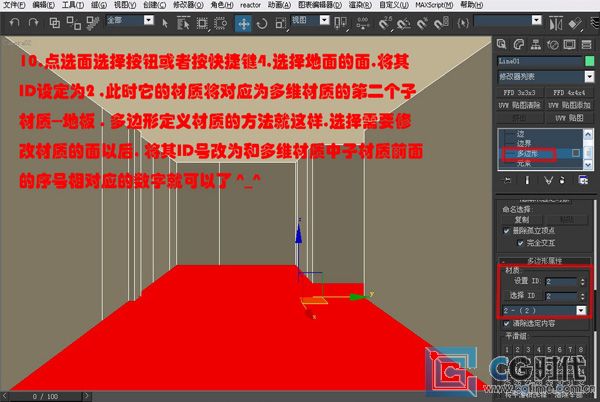Open the Hierarchy command panel tab
Screen dimensions: 600x402
pos(535,44)
